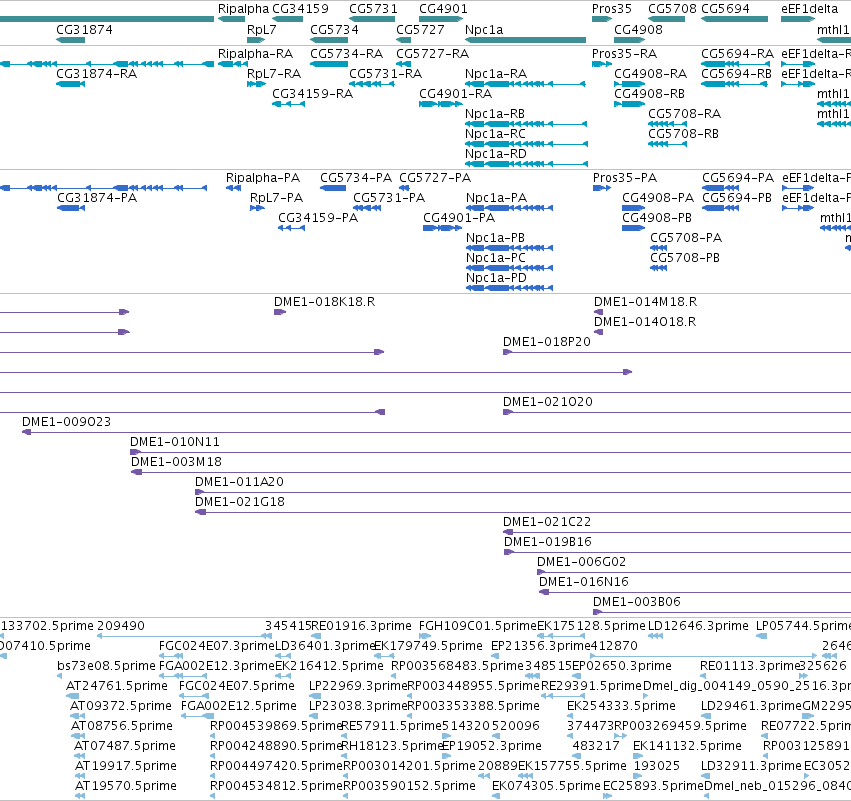The image size is (851, 801).
Task: Select the Npc1a-RB transcript label
Action: 494,114
